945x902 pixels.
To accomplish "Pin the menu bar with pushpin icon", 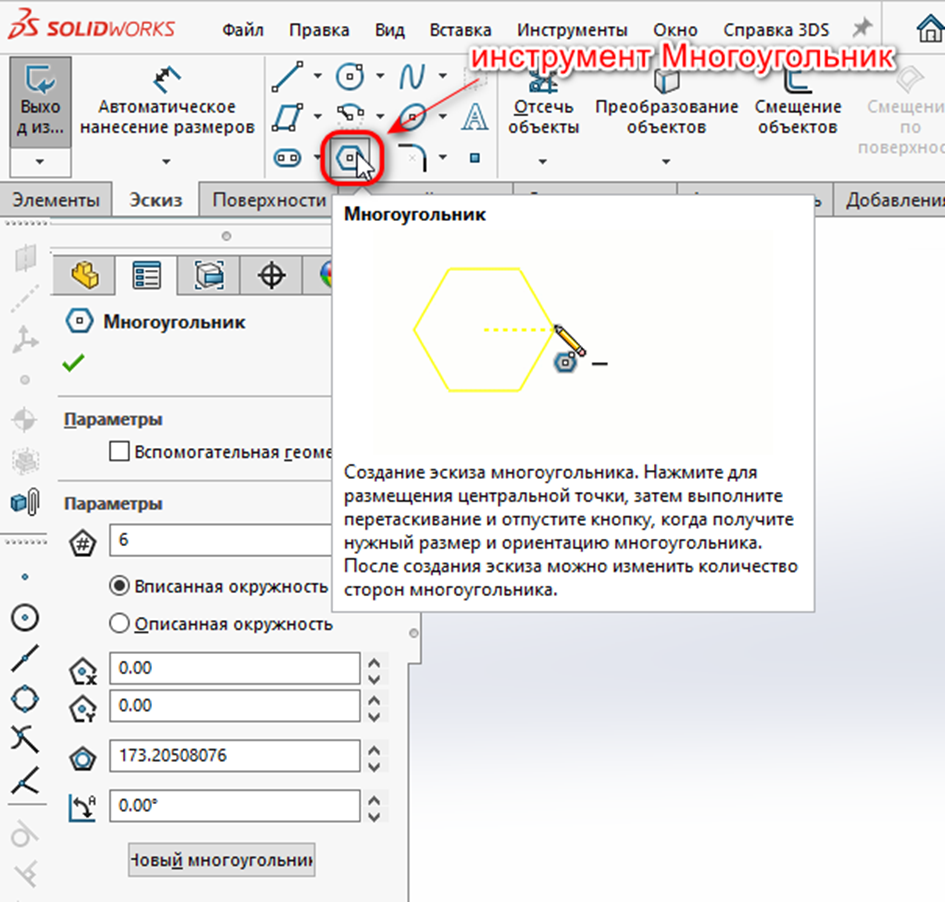I will (862, 28).
